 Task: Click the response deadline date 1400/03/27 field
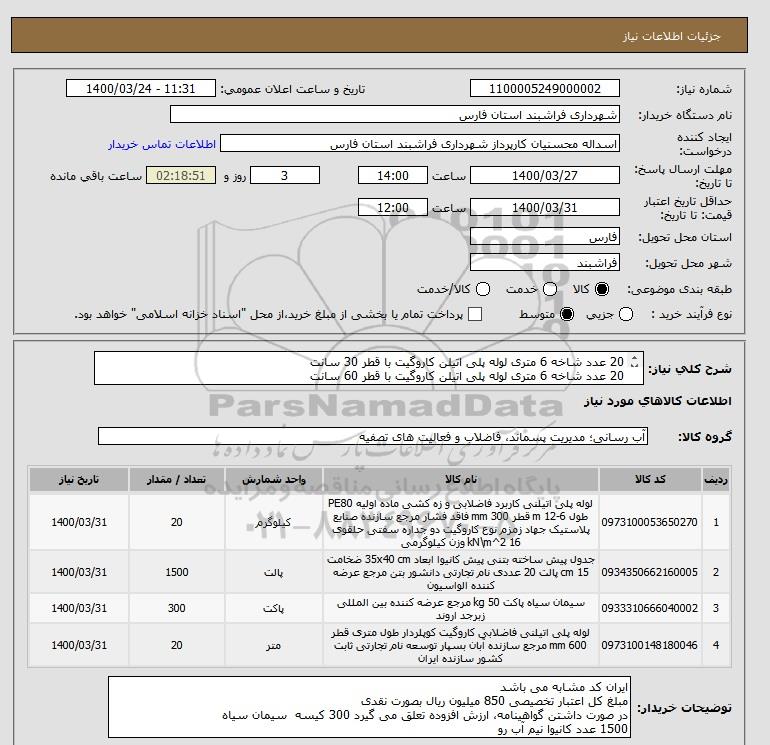[x=545, y=175]
